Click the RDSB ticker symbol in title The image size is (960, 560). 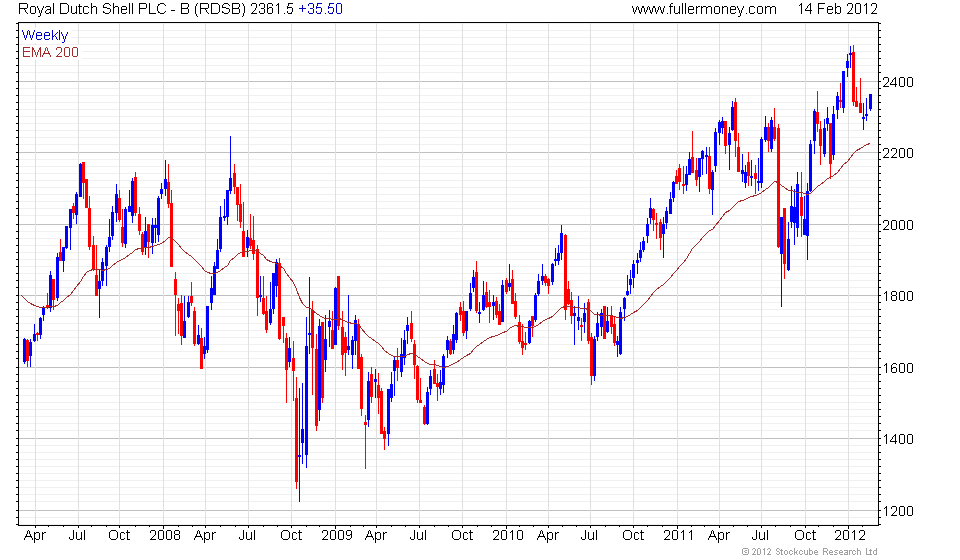tap(220, 9)
